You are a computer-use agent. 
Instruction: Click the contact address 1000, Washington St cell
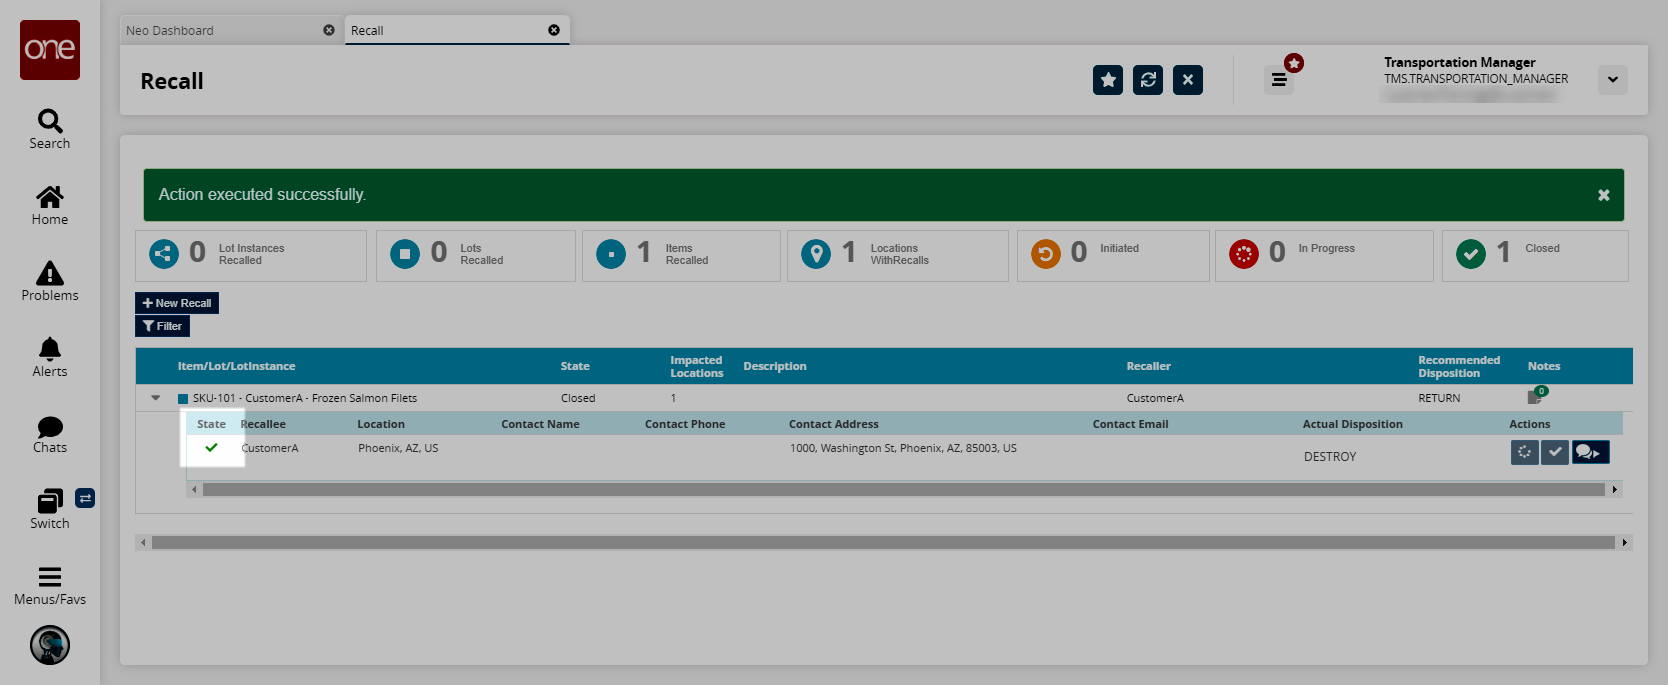(903, 448)
